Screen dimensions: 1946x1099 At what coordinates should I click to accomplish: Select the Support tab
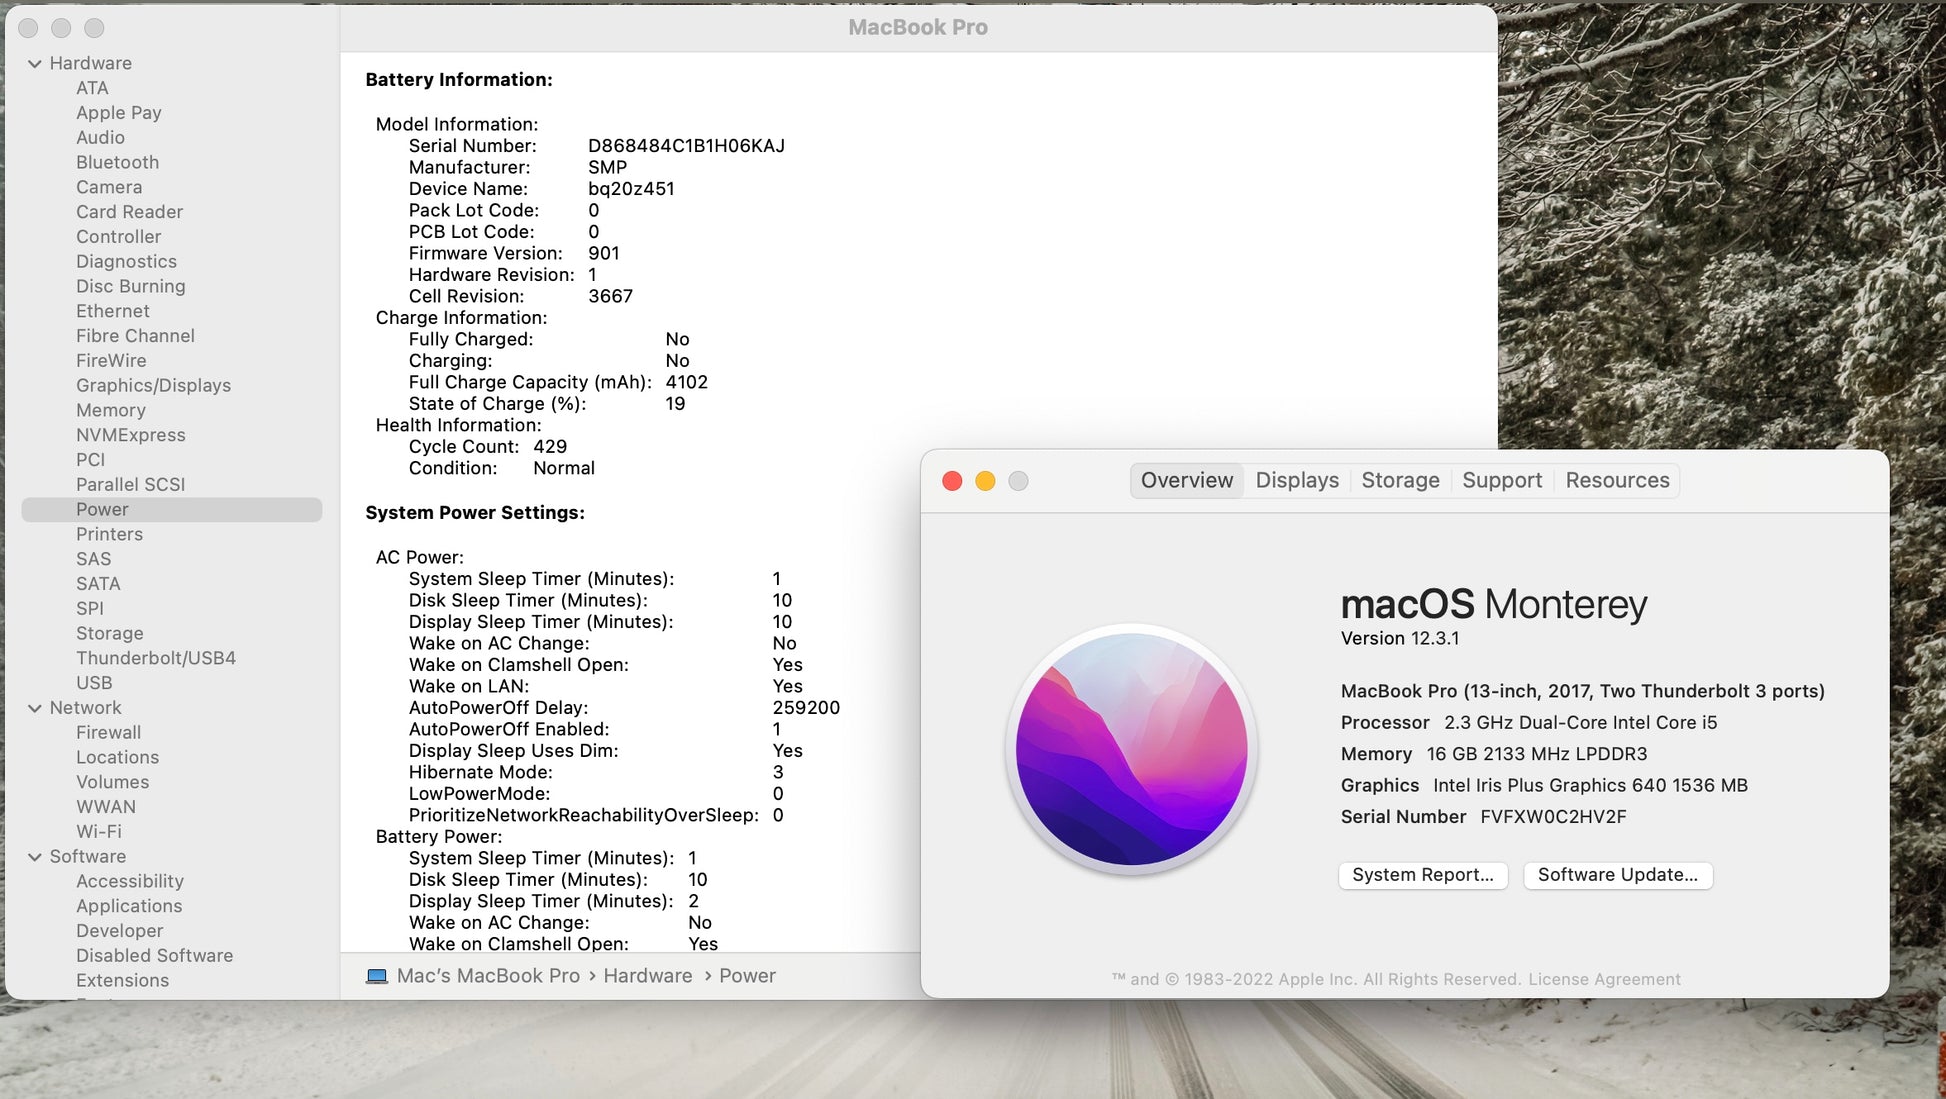[1501, 480]
